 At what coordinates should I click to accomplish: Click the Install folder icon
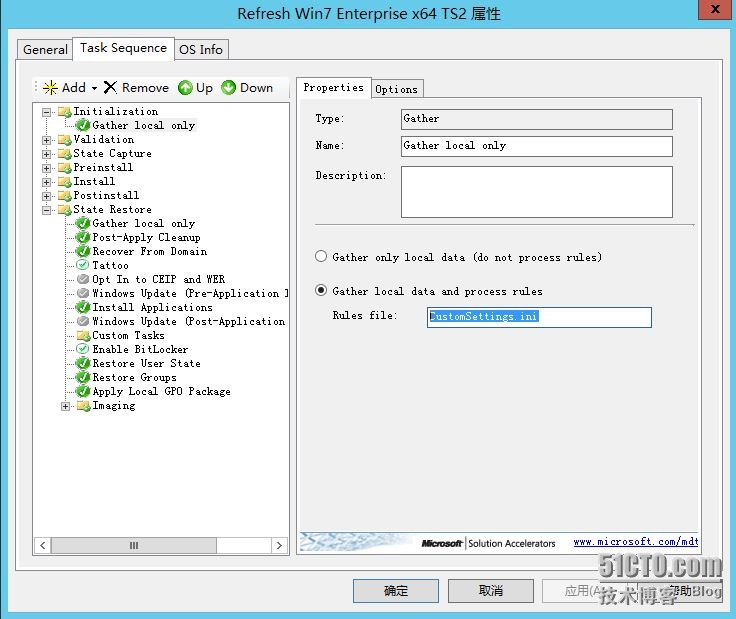pos(64,182)
